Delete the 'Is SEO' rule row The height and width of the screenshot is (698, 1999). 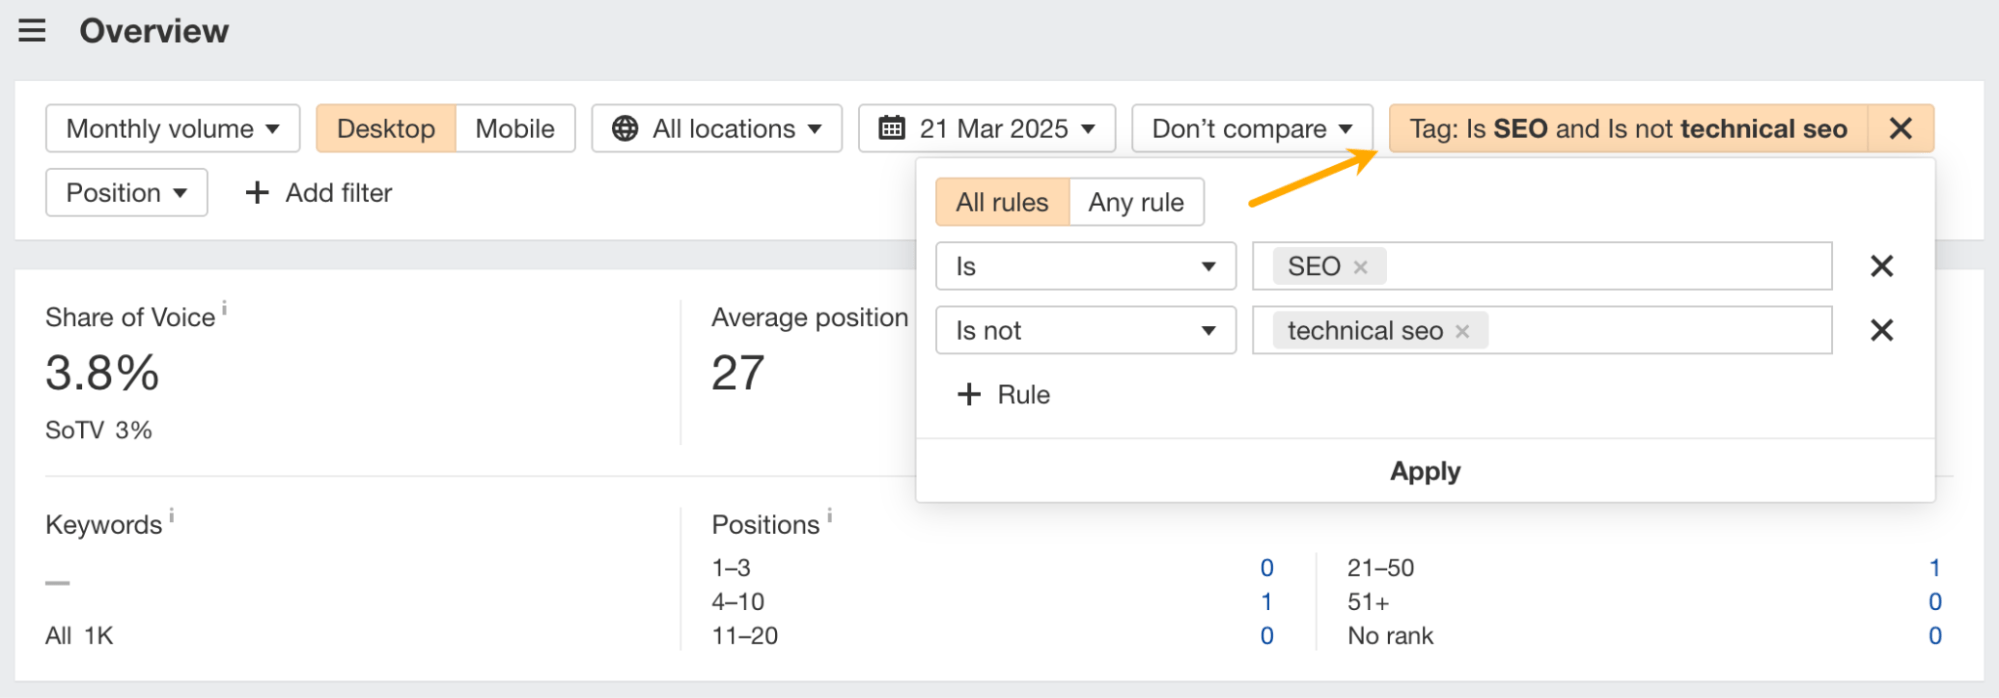point(1881,266)
